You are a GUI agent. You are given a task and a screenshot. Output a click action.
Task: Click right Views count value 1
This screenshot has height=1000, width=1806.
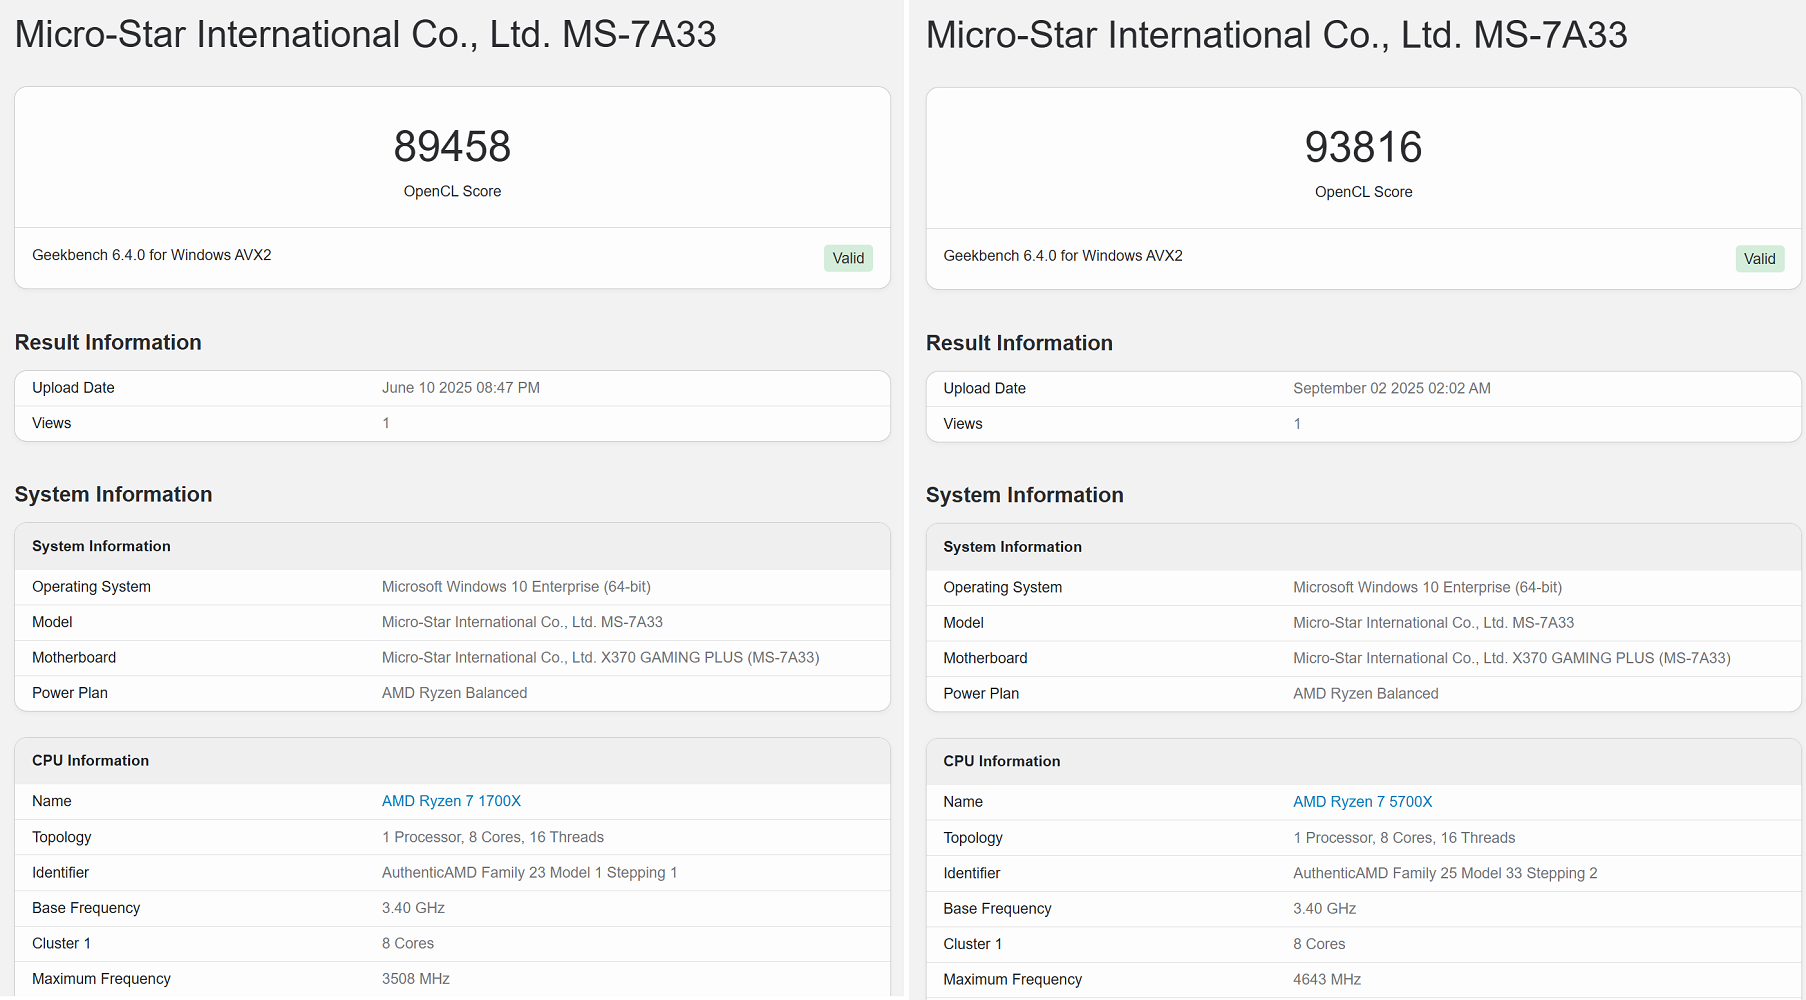click(1297, 425)
